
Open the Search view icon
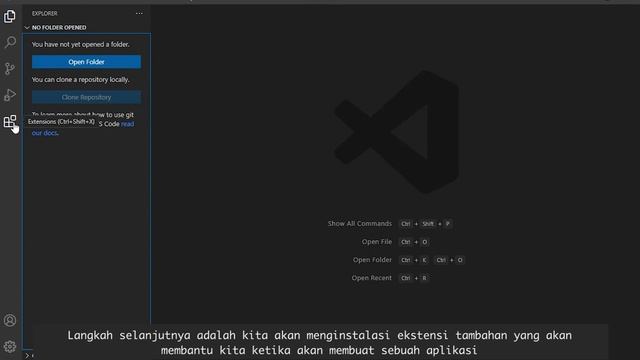[10, 42]
